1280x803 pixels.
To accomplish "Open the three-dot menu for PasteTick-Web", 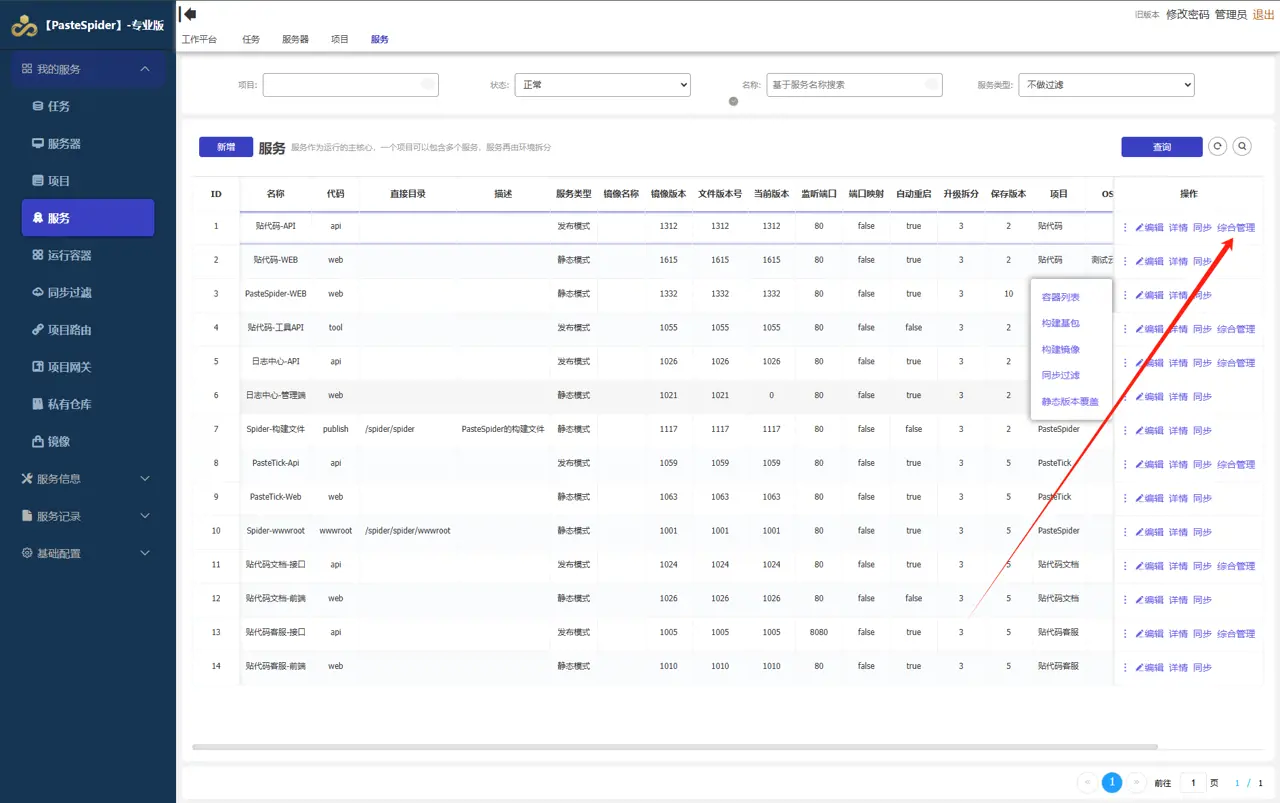I will (x=1125, y=498).
